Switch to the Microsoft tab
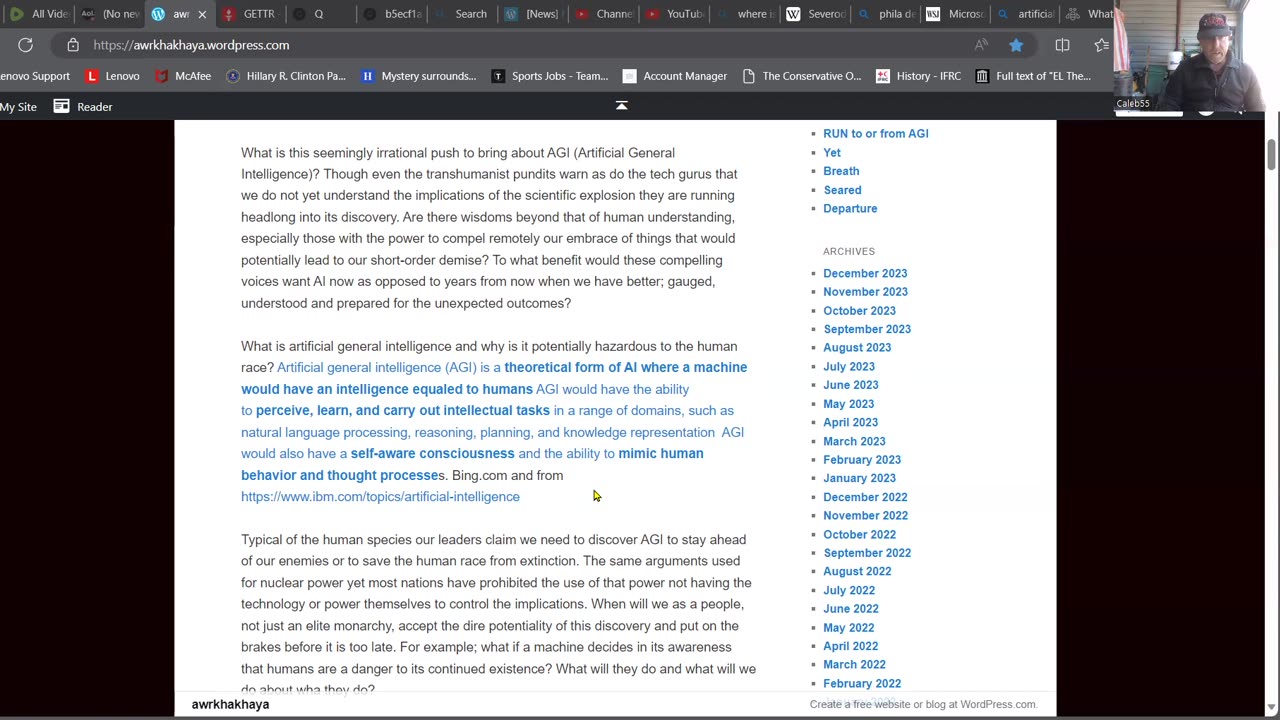This screenshot has width=1280, height=720. coord(956,14)
